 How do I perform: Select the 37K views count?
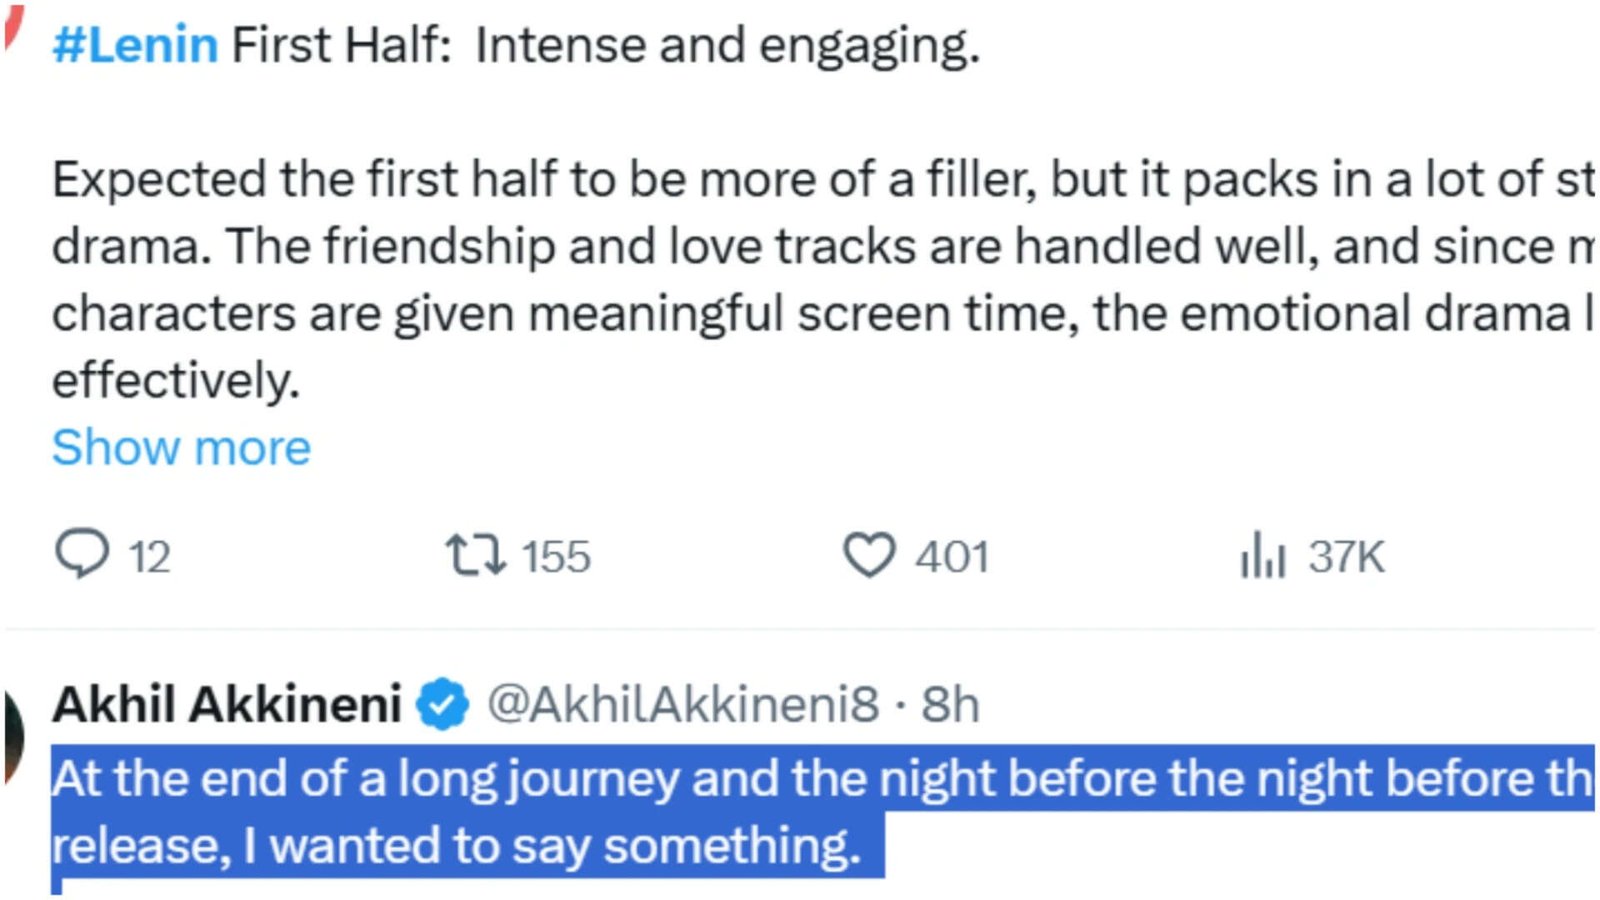pos(1347,557)
